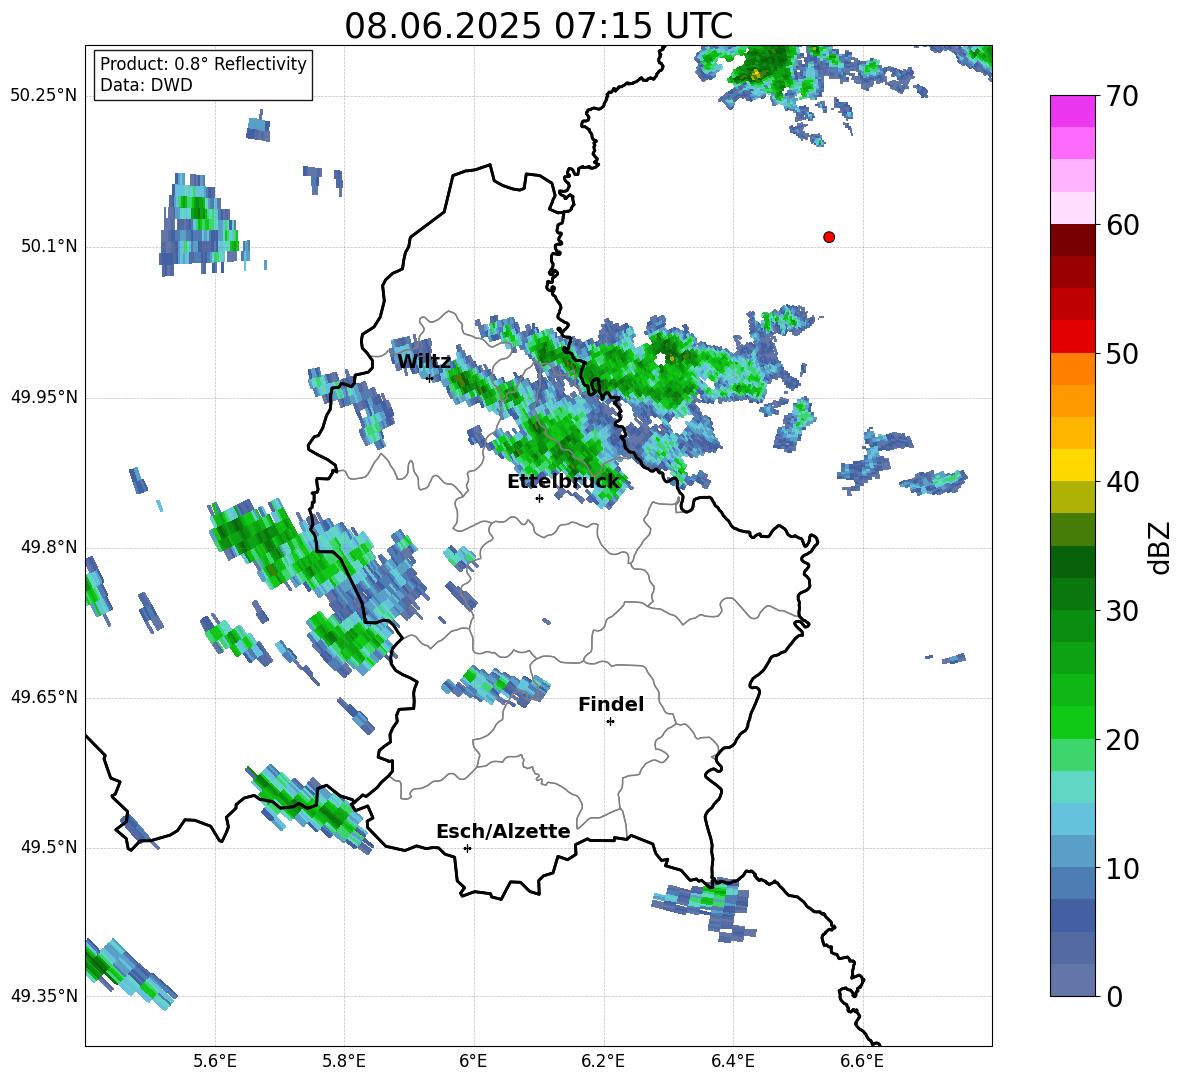The height and width of the screenshot is (1081, 1184).
Task: Click the 6°E longitude label
Action: tap(473, 1061)
